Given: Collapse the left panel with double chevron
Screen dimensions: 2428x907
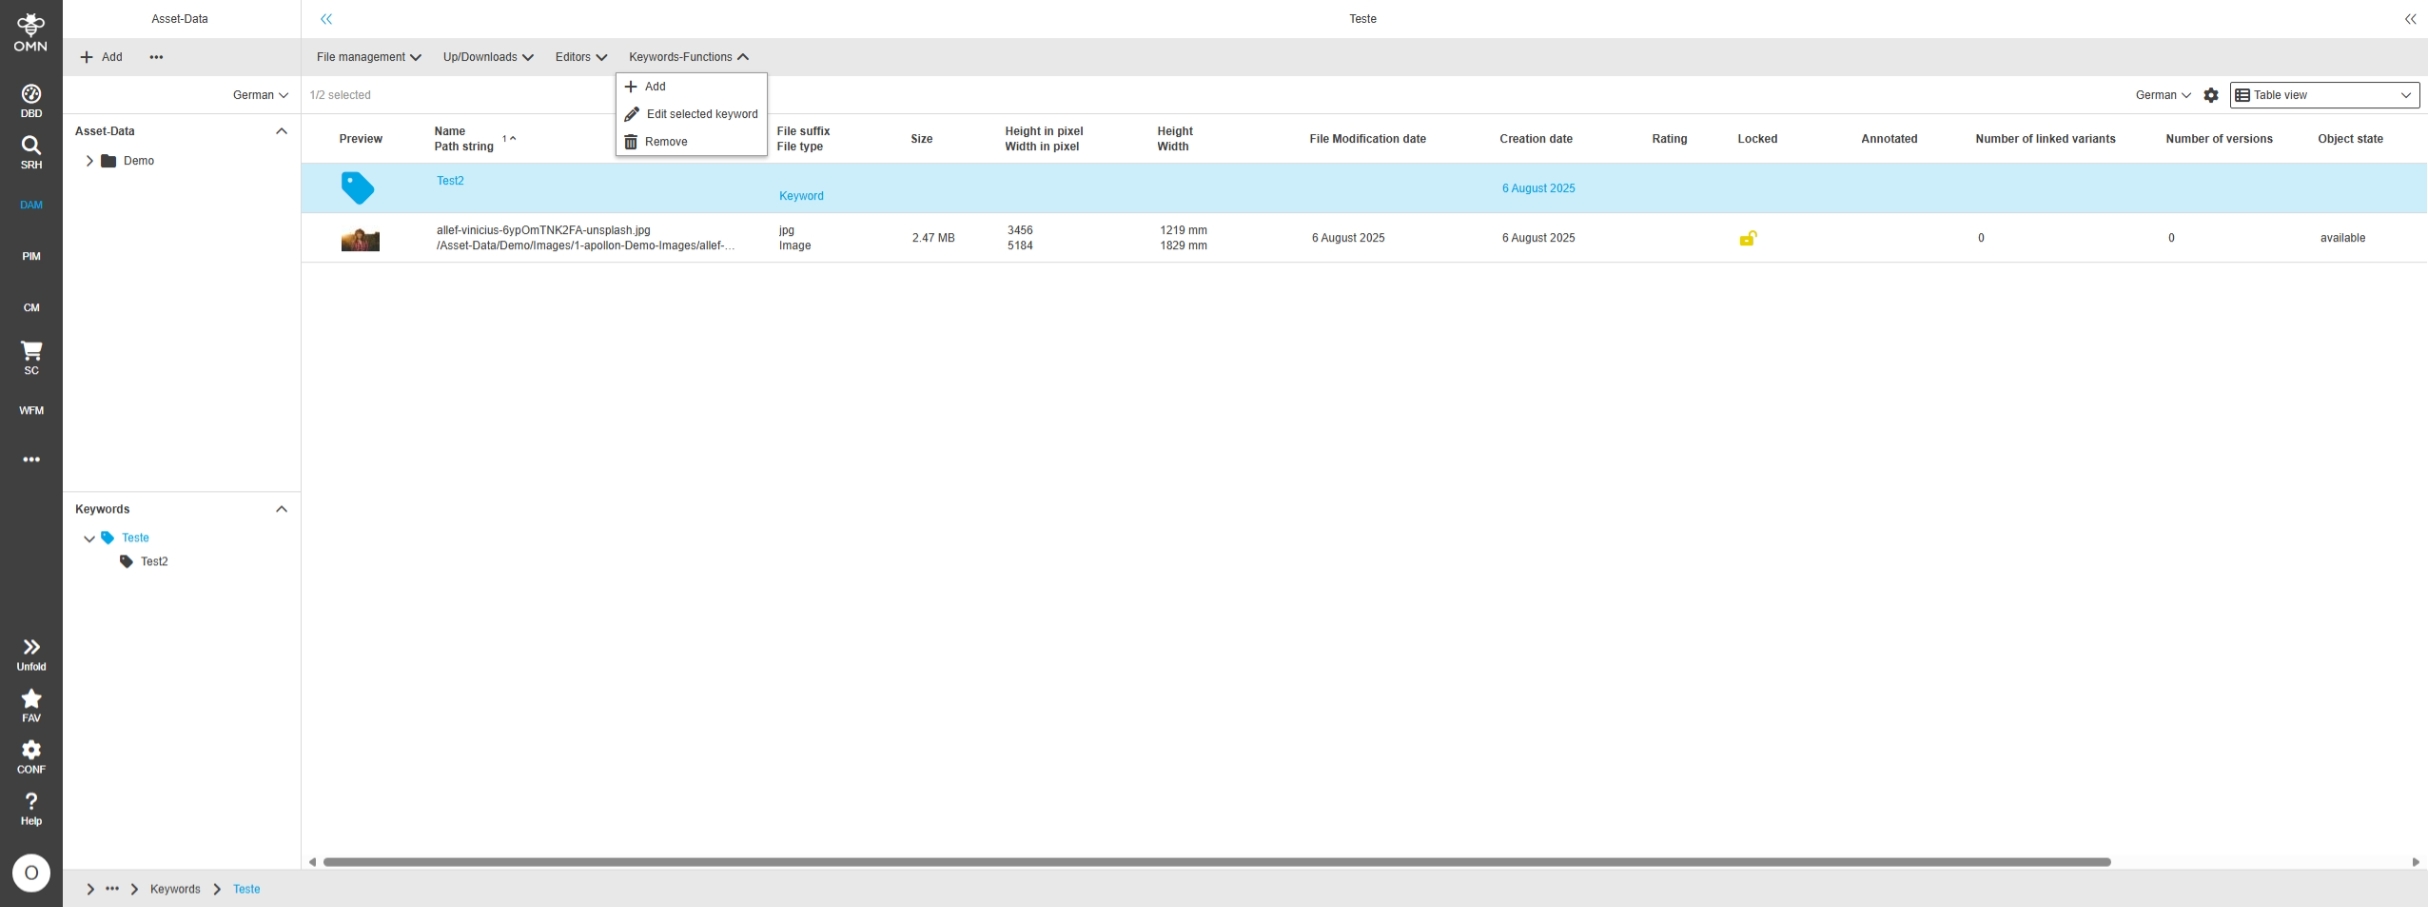Looking at the screenshot, I should click(x=326, y=19).
